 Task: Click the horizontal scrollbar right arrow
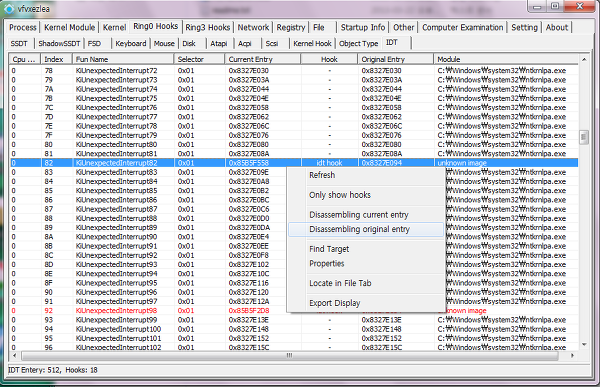coord(572,356)
